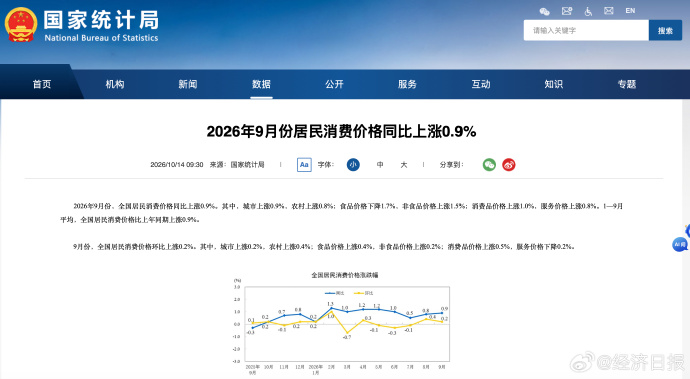The image size is (690, 379).
Task: Open the 知识 menu item
Action: (x=554, y=84)
